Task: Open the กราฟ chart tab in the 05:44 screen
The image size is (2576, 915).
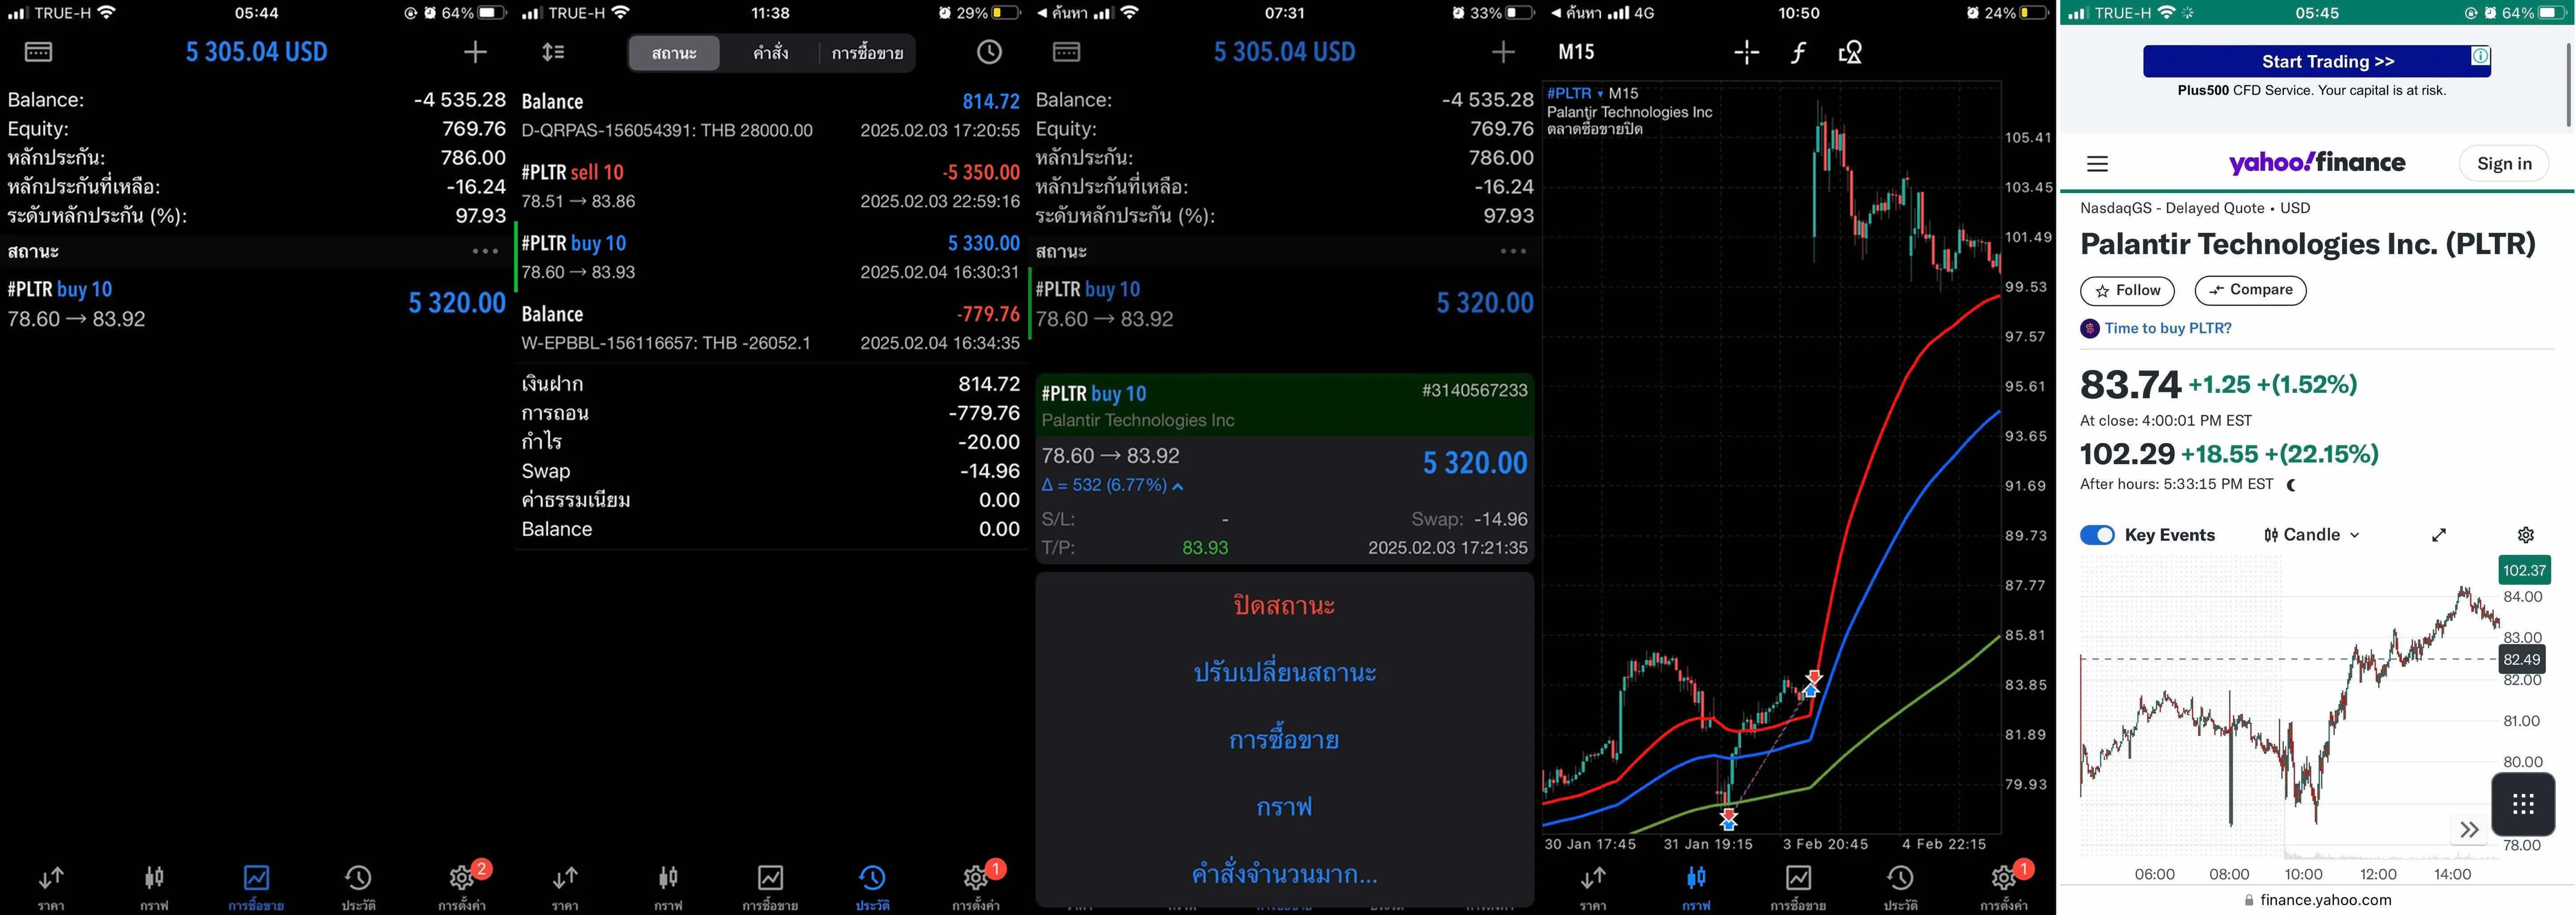Action: (x=154, y=887)
